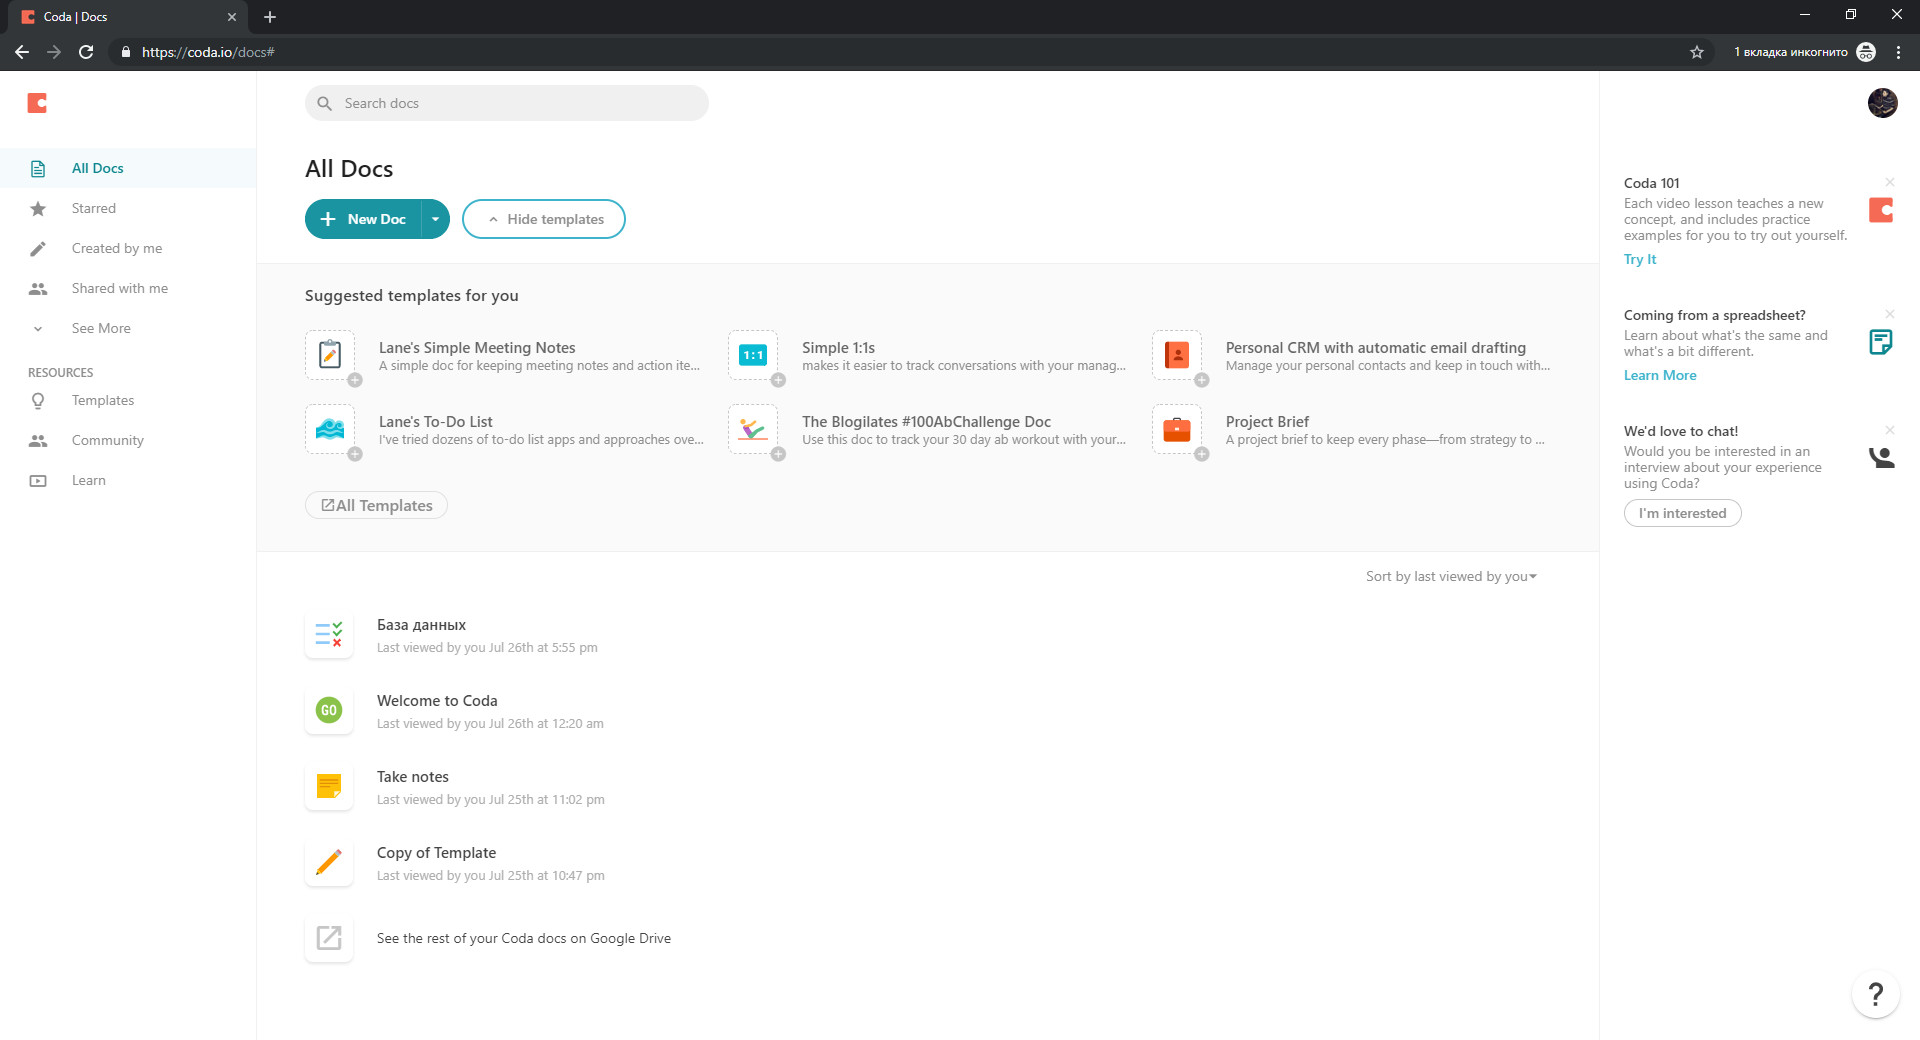This screenshot has width=1920, height=1040.
Task: Open the help question mark button
Action: coord(1875,994)
